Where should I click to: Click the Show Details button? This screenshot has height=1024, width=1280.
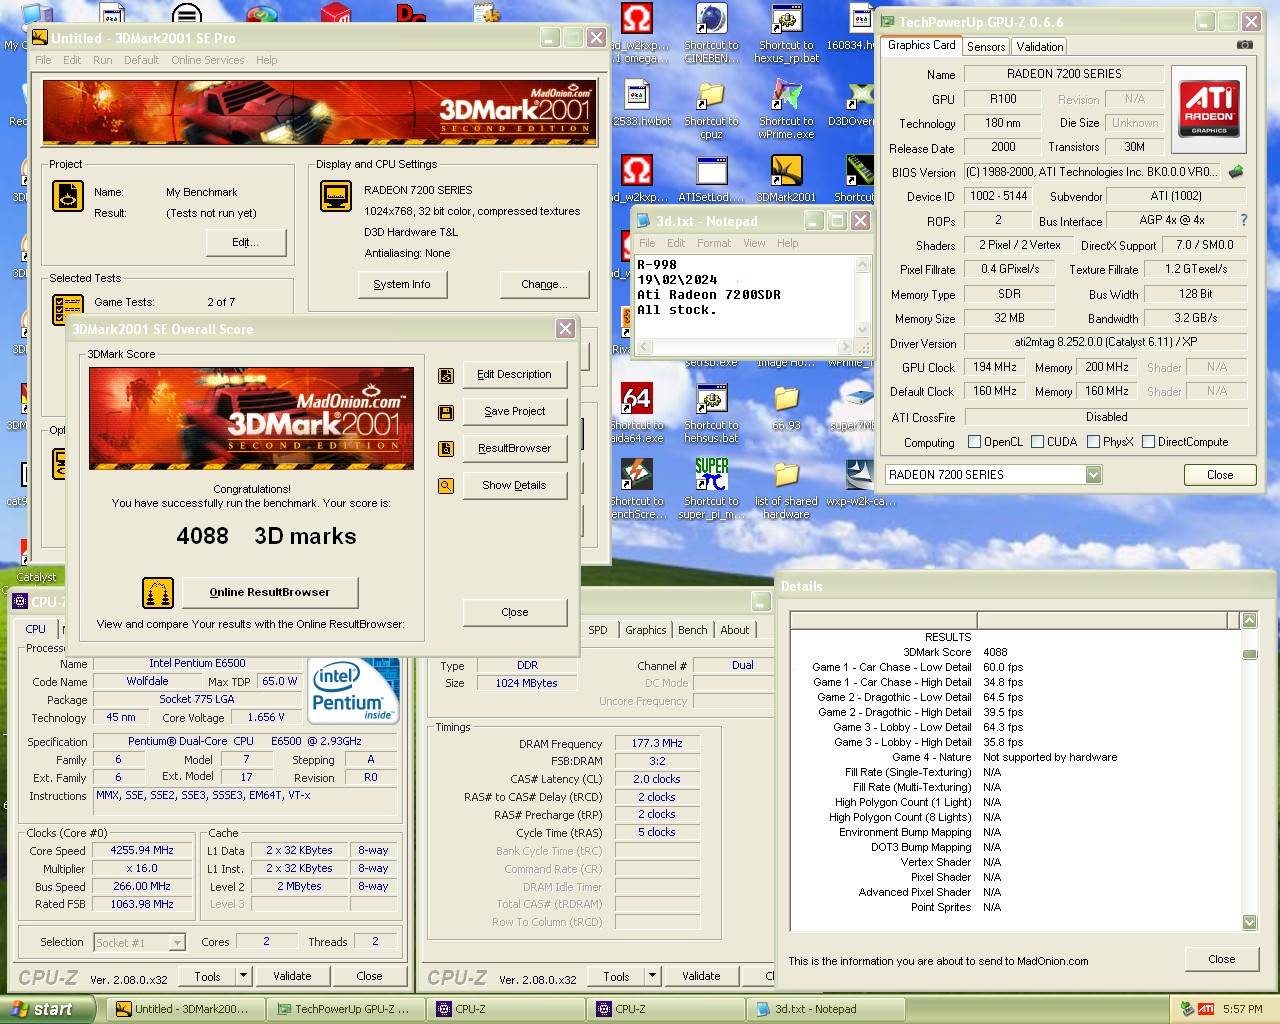pyautogui.click(x=515, y=486)
